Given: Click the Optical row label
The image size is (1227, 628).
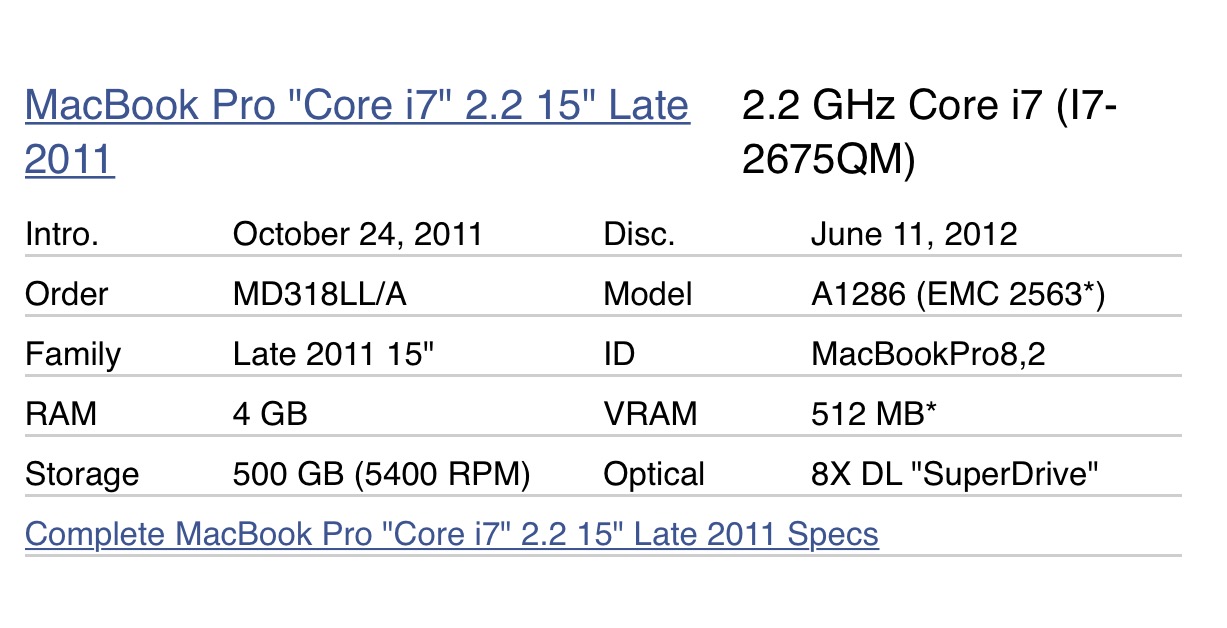Looking at the screenshot, I should click(654, 474).
